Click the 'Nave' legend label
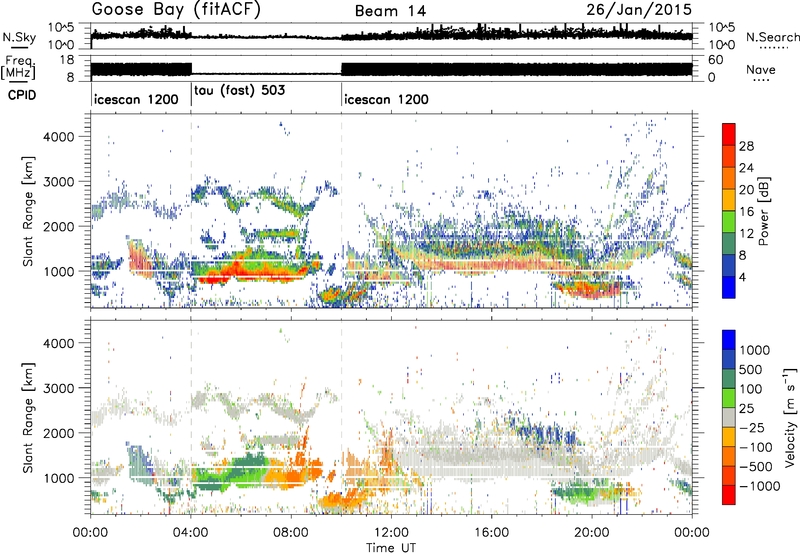The width and height of the screenshot is (800, 554). [761, 70]
